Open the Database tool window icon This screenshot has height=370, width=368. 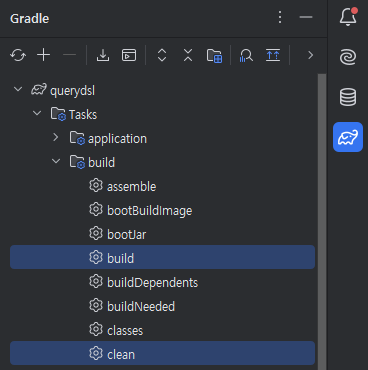pyautogui.click(x=348, y=97)
